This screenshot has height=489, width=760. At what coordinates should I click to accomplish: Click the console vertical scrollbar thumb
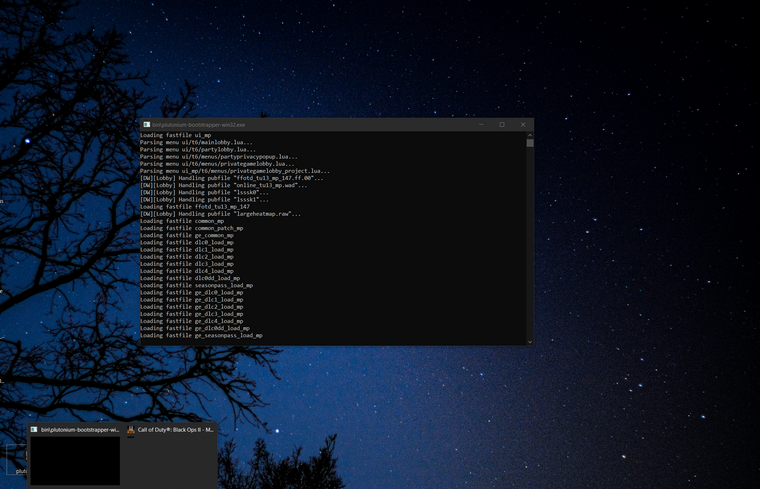coord(530,143)
